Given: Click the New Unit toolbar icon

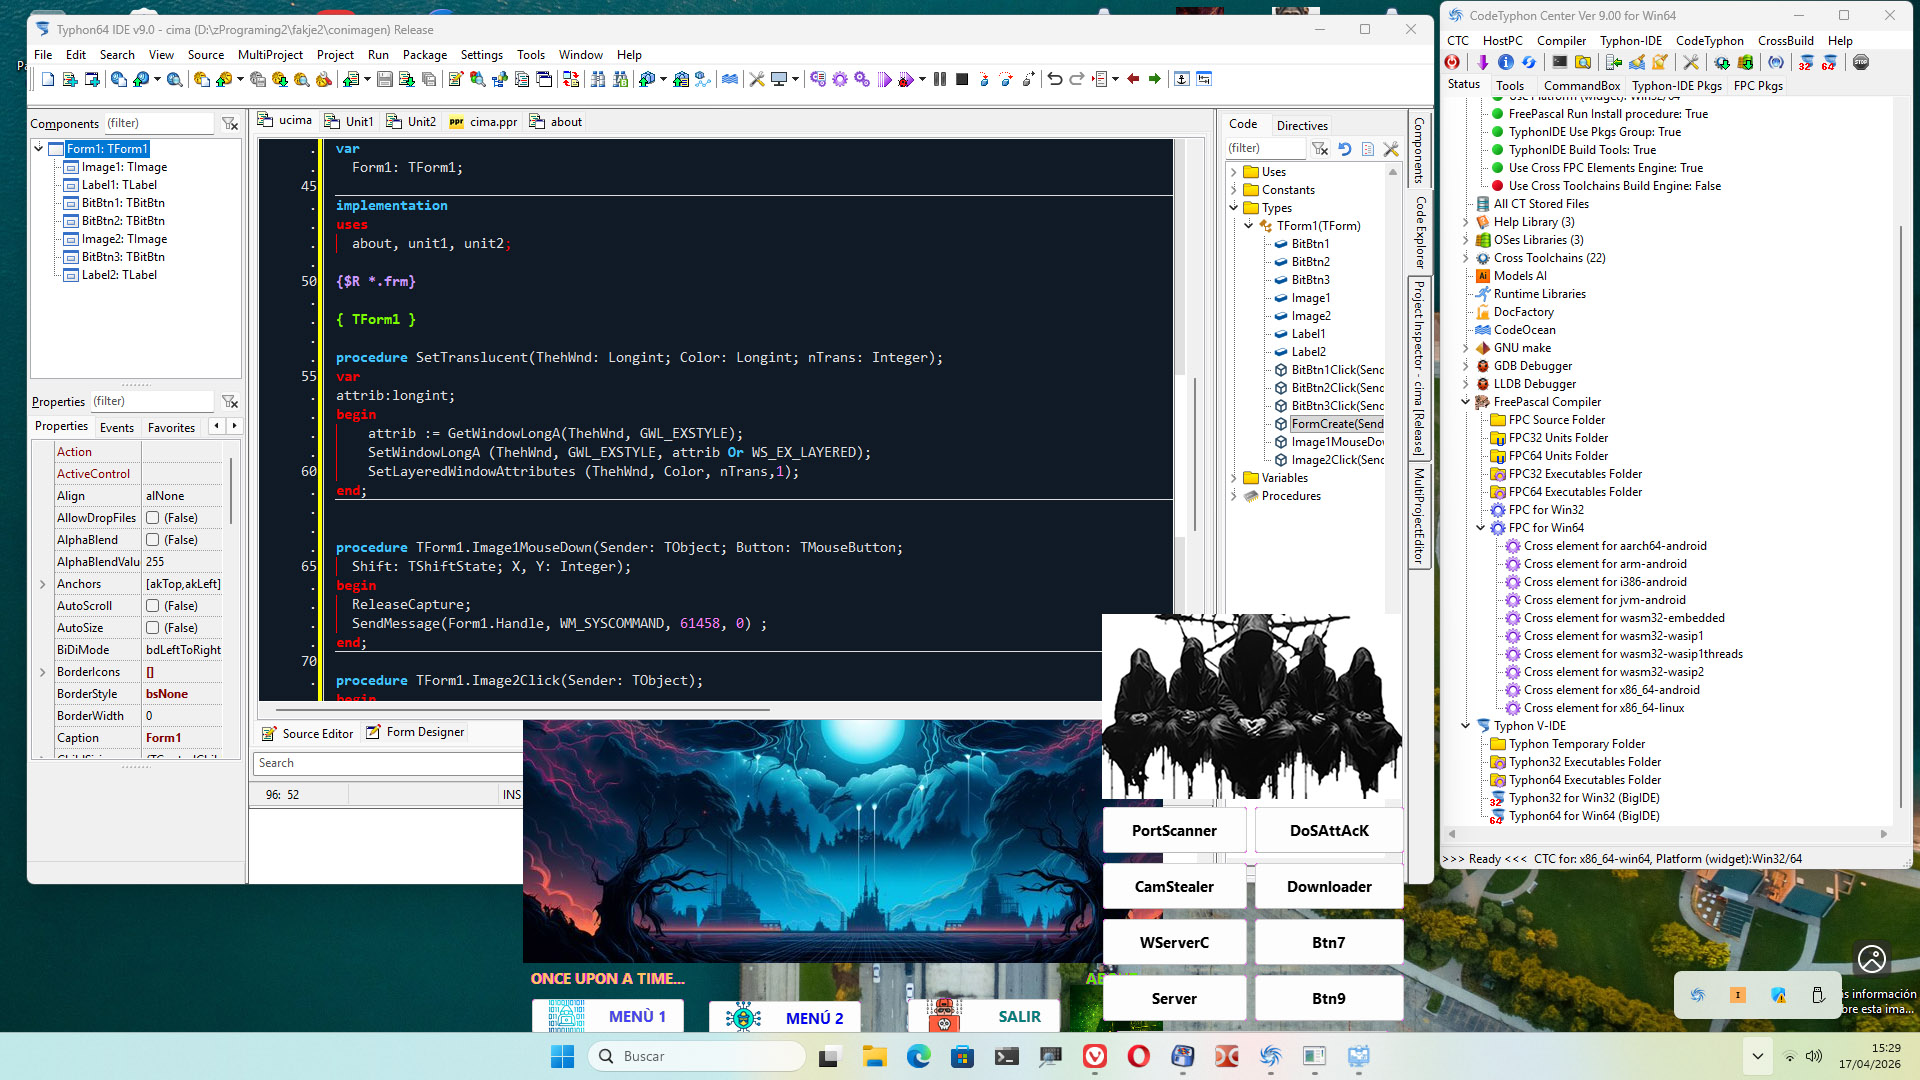Looking at the screenshot, I should coord(70,79).
